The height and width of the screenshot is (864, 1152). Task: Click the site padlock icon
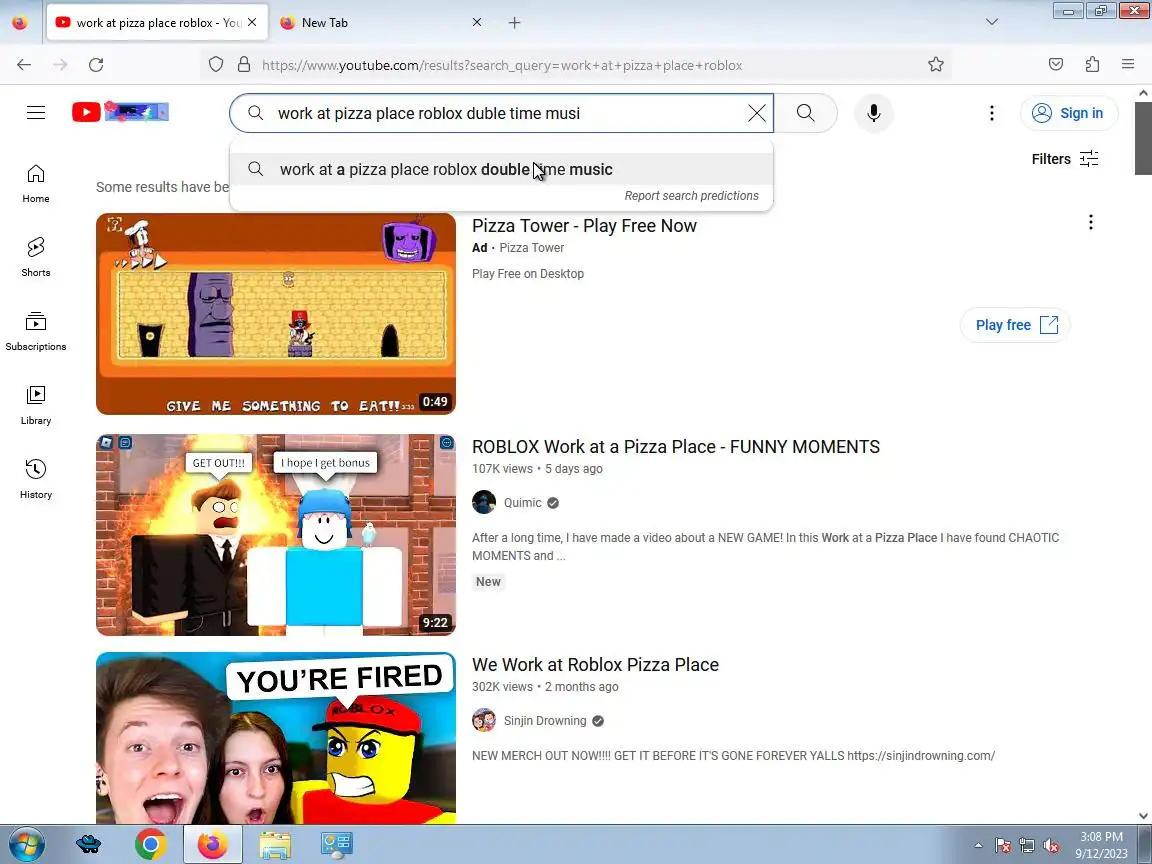pyautogui.click(x=244, y=65)
